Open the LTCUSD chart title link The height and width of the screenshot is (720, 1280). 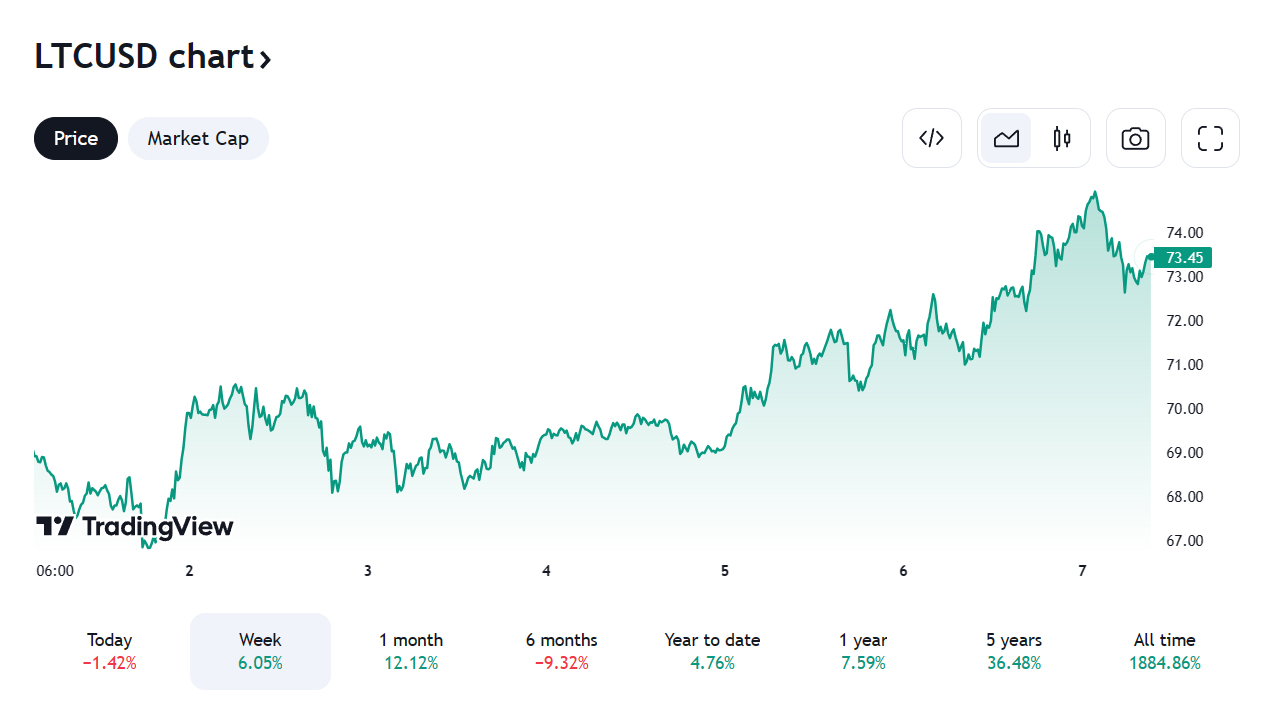(144, 57)
